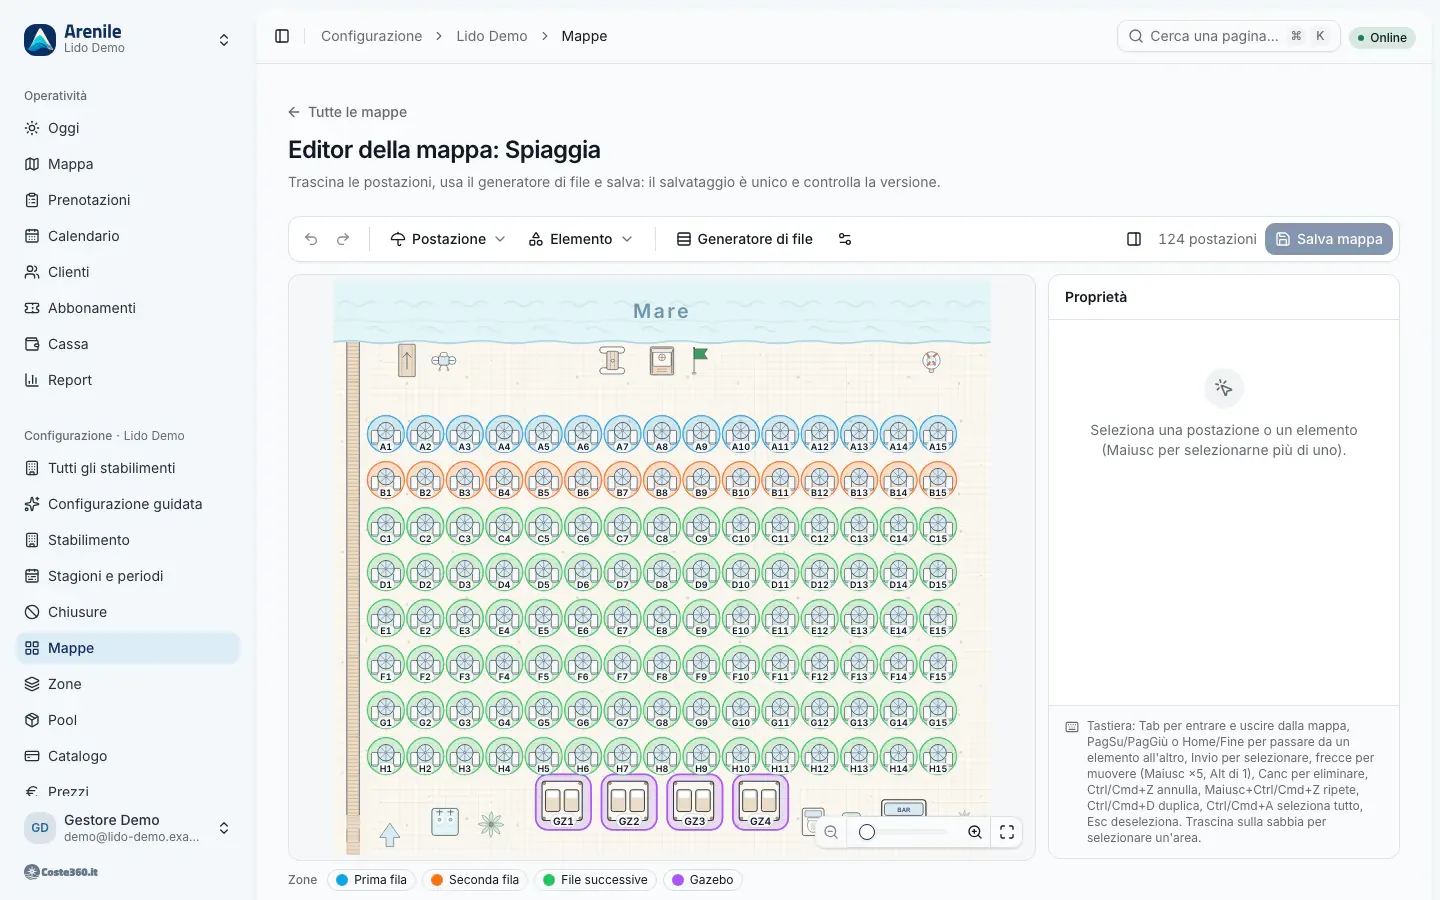Open Prenotazioni from the sidebar

[128, 200]
